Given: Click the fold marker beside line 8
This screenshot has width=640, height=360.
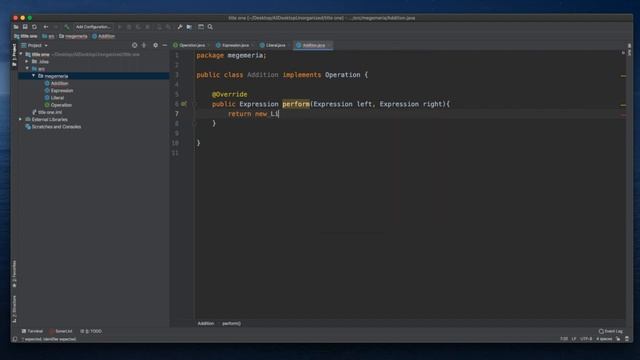Looking at the screenshot, I should 195,123.
